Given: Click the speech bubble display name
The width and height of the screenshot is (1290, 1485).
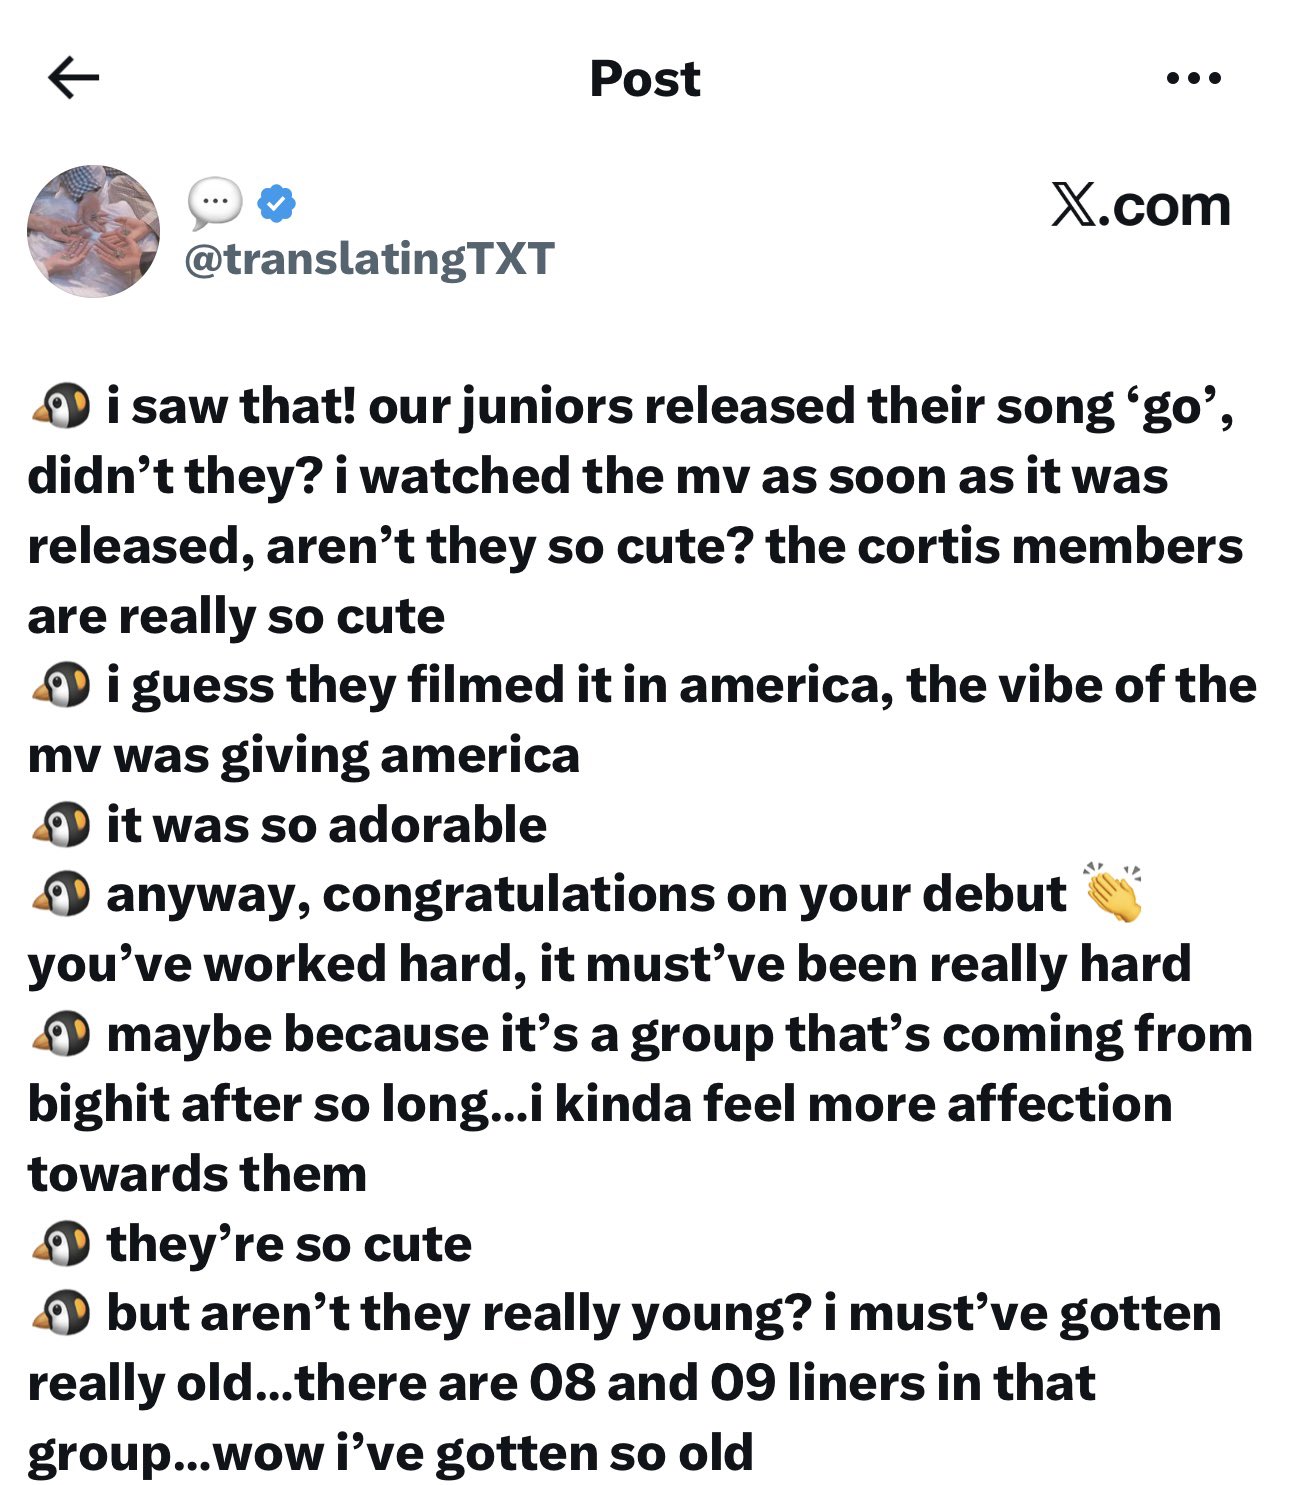Looking at the screenshot, I should (x=215, y=203).
